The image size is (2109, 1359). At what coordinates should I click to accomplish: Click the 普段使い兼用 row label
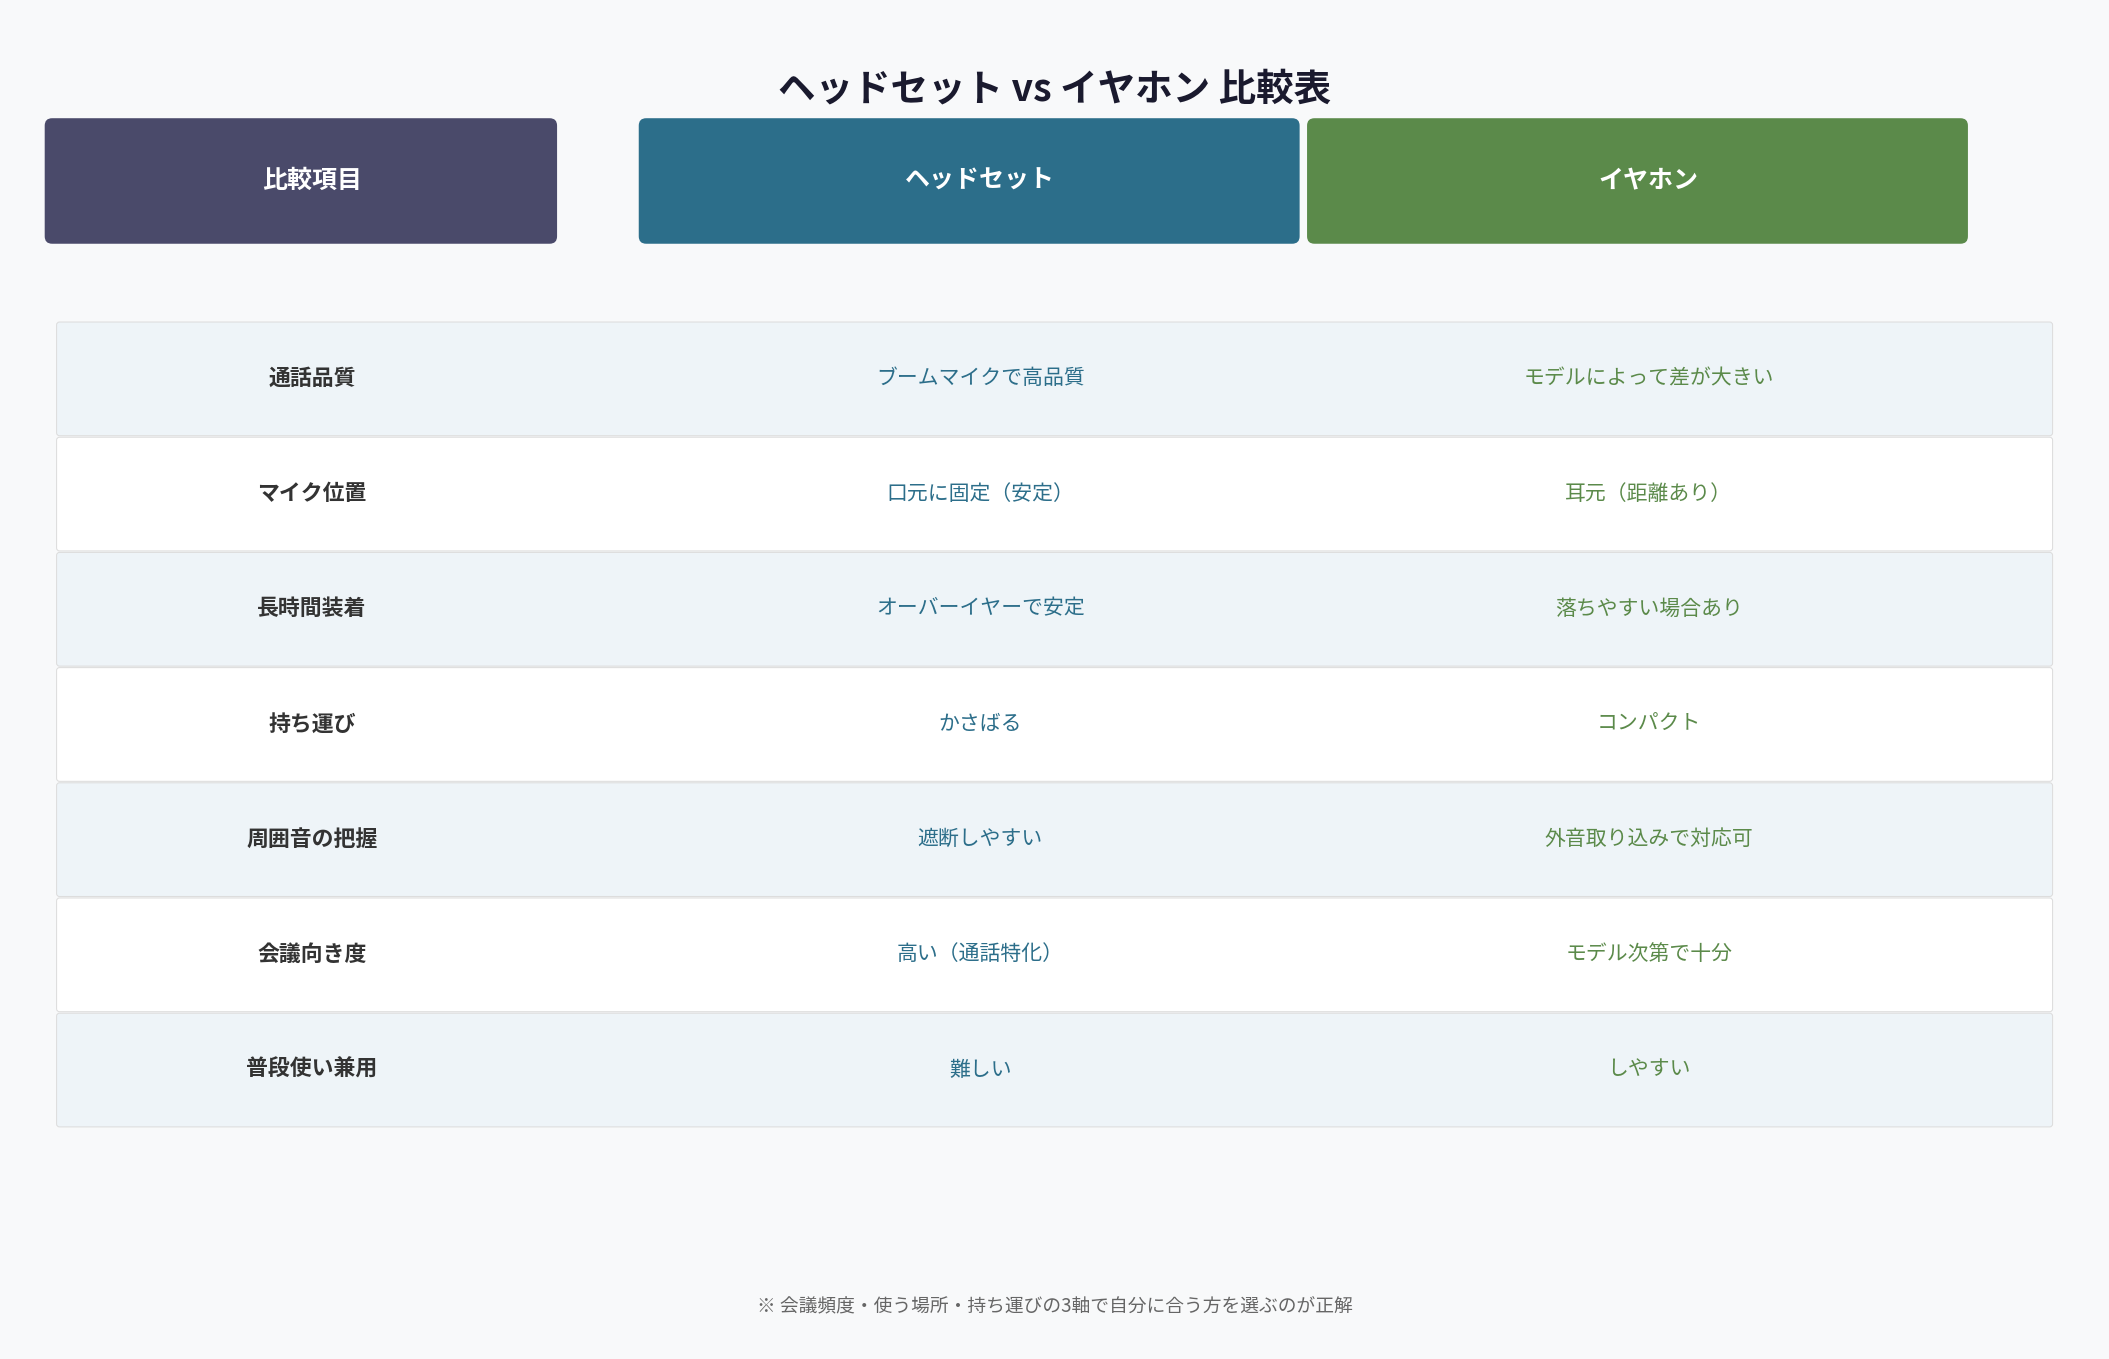311,1068
